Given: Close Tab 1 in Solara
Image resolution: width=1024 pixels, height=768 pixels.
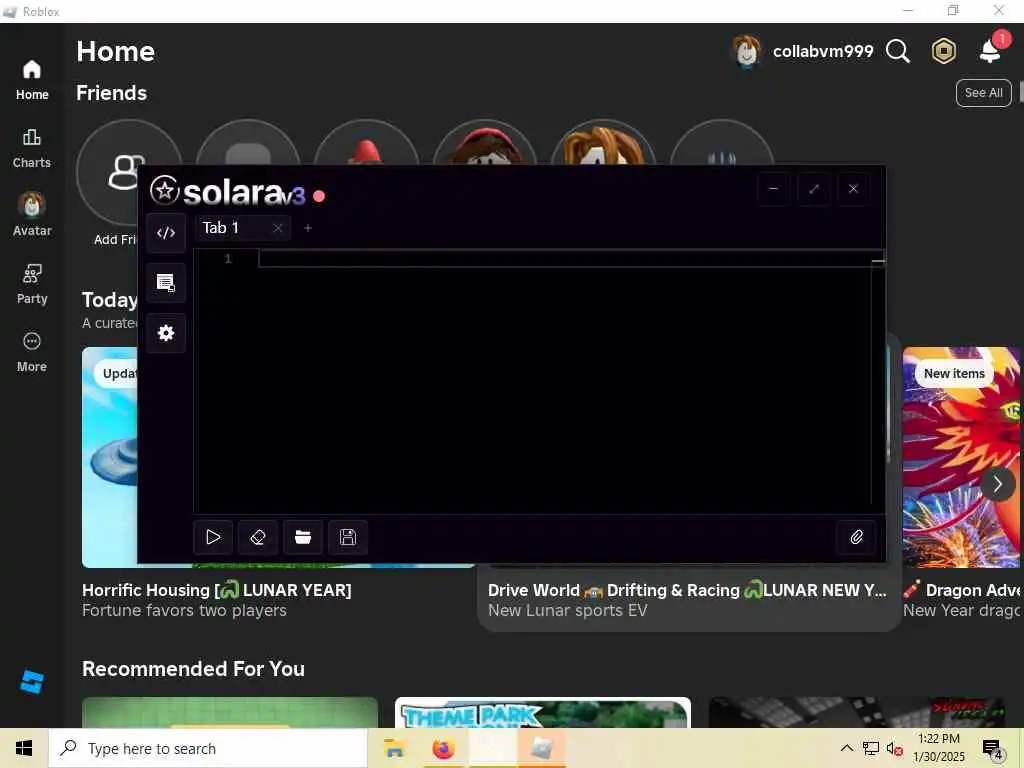Looking at the screenshot, I should click(278, 228).
